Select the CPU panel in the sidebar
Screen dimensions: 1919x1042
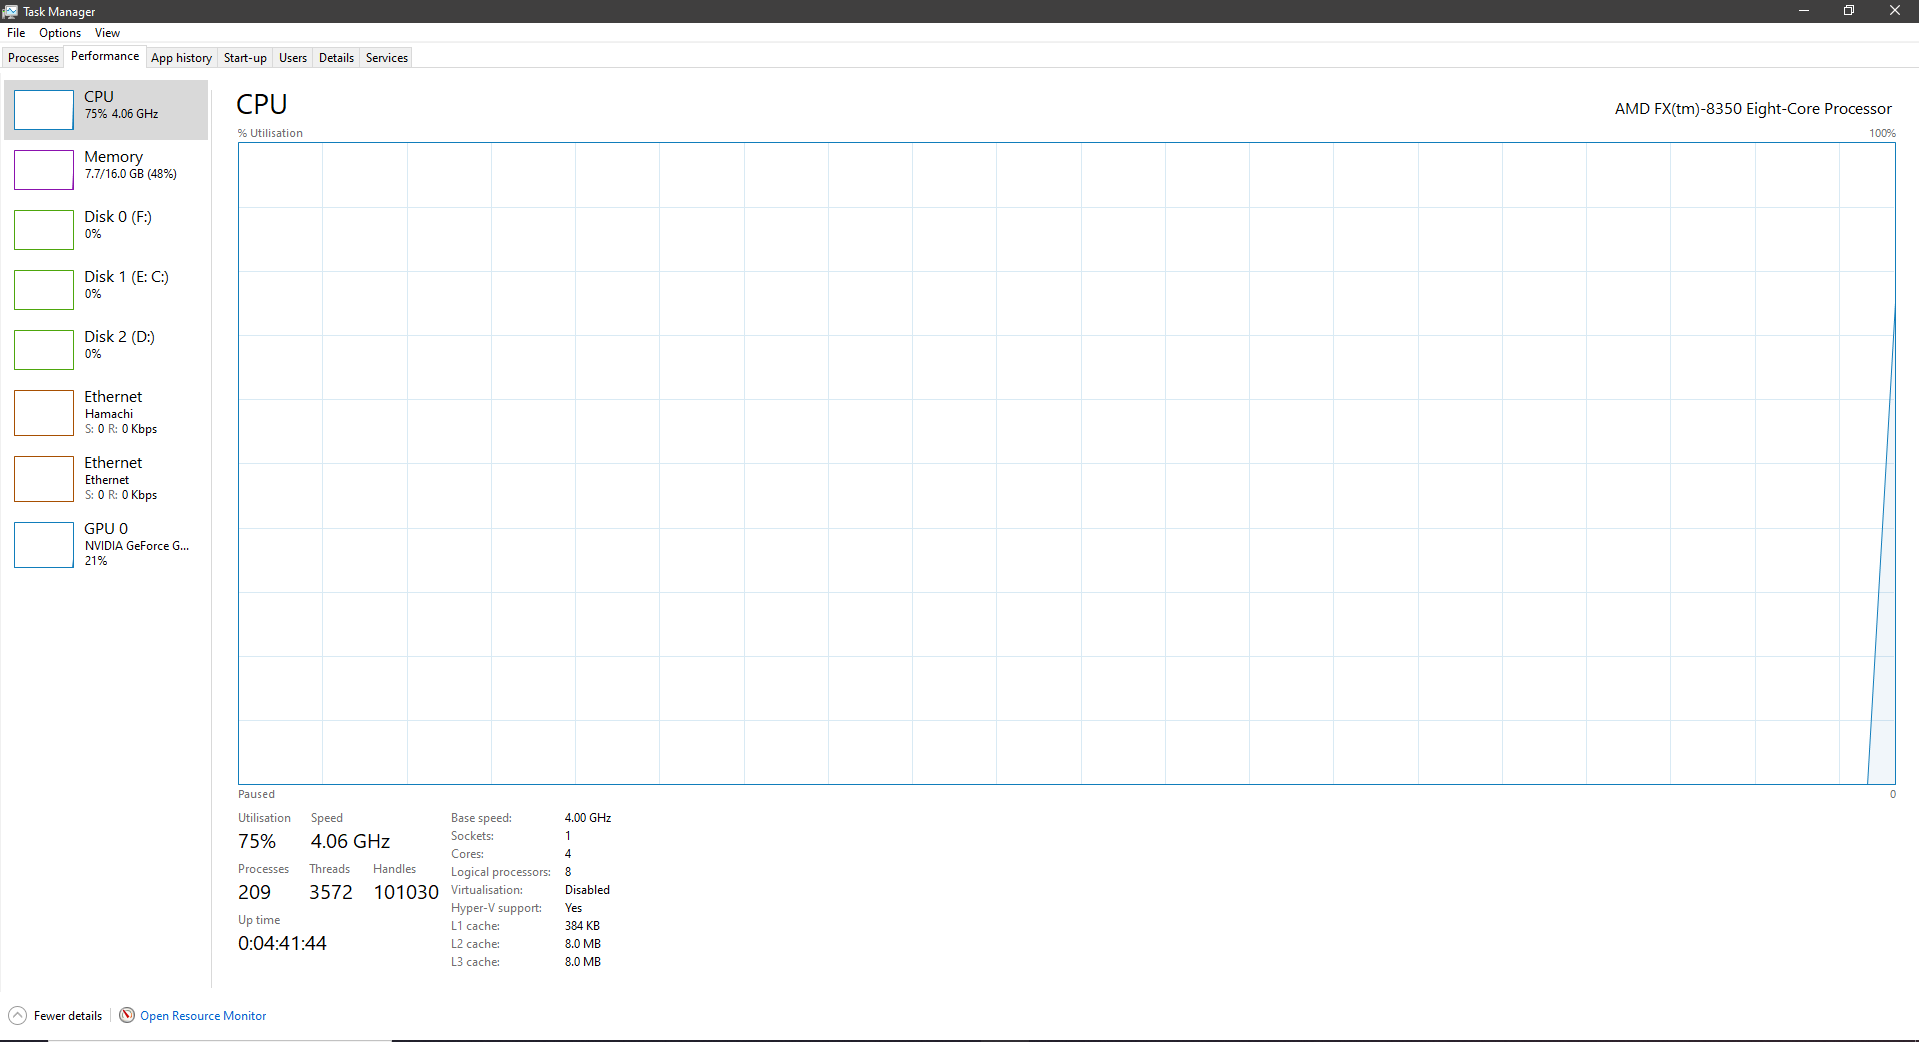107,110
